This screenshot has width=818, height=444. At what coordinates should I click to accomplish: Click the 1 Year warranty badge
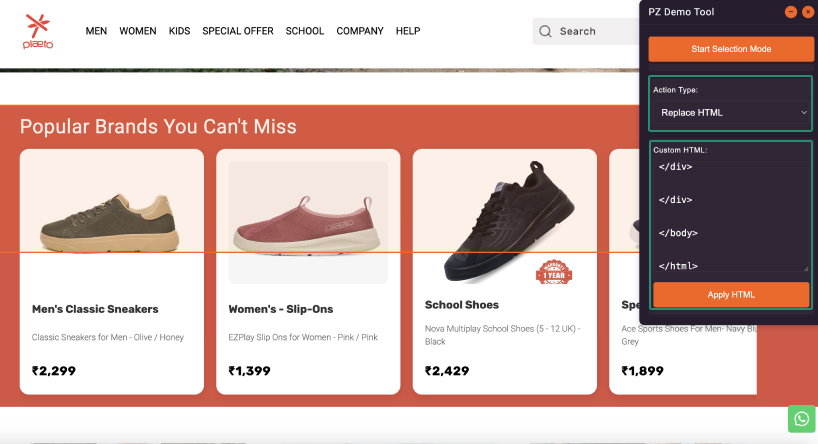(553, 271)
